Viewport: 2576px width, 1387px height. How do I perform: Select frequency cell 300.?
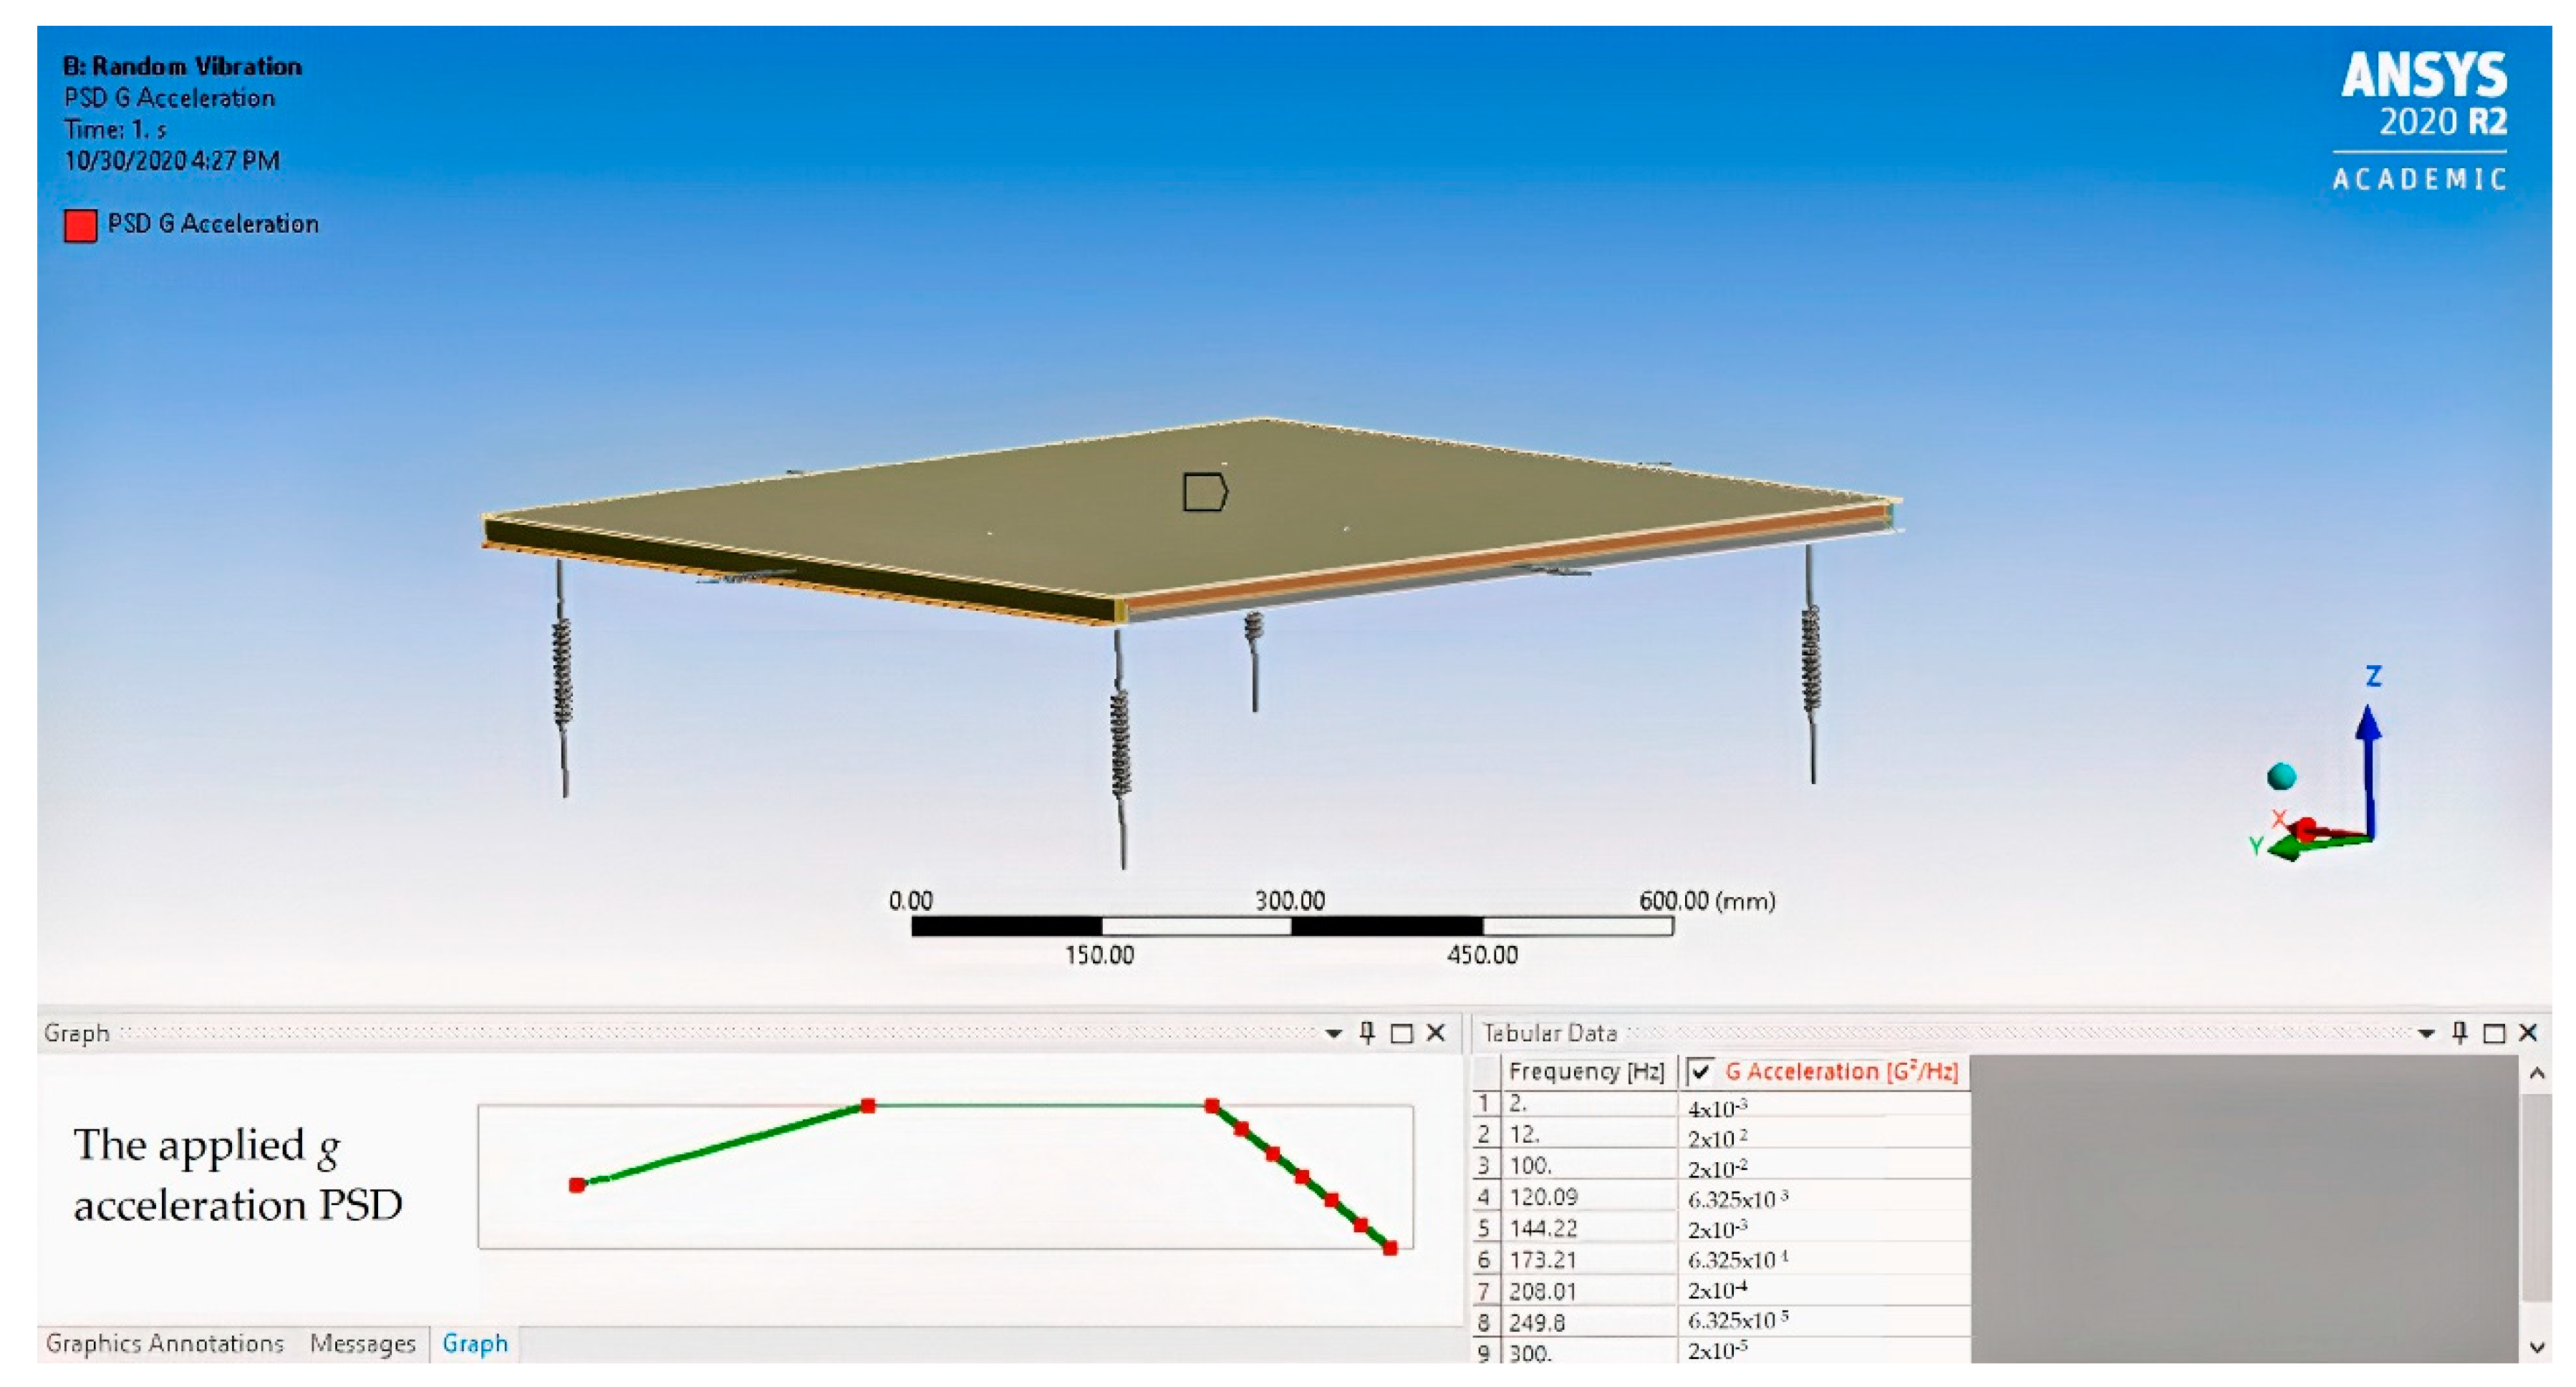1589,1352
